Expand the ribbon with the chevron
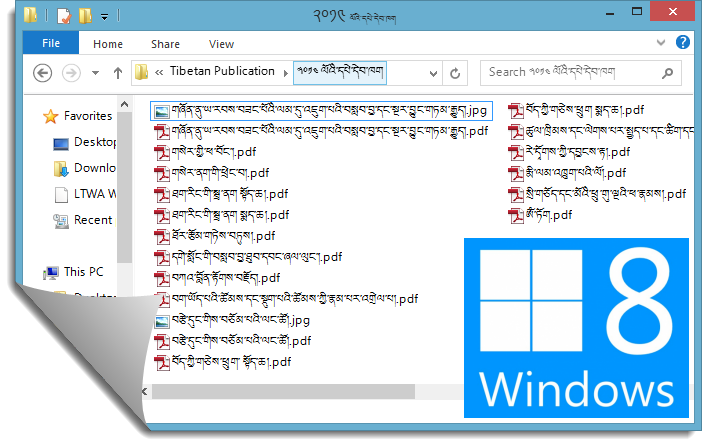The width and height of the screenshot is (702, 446). point(661,43)
